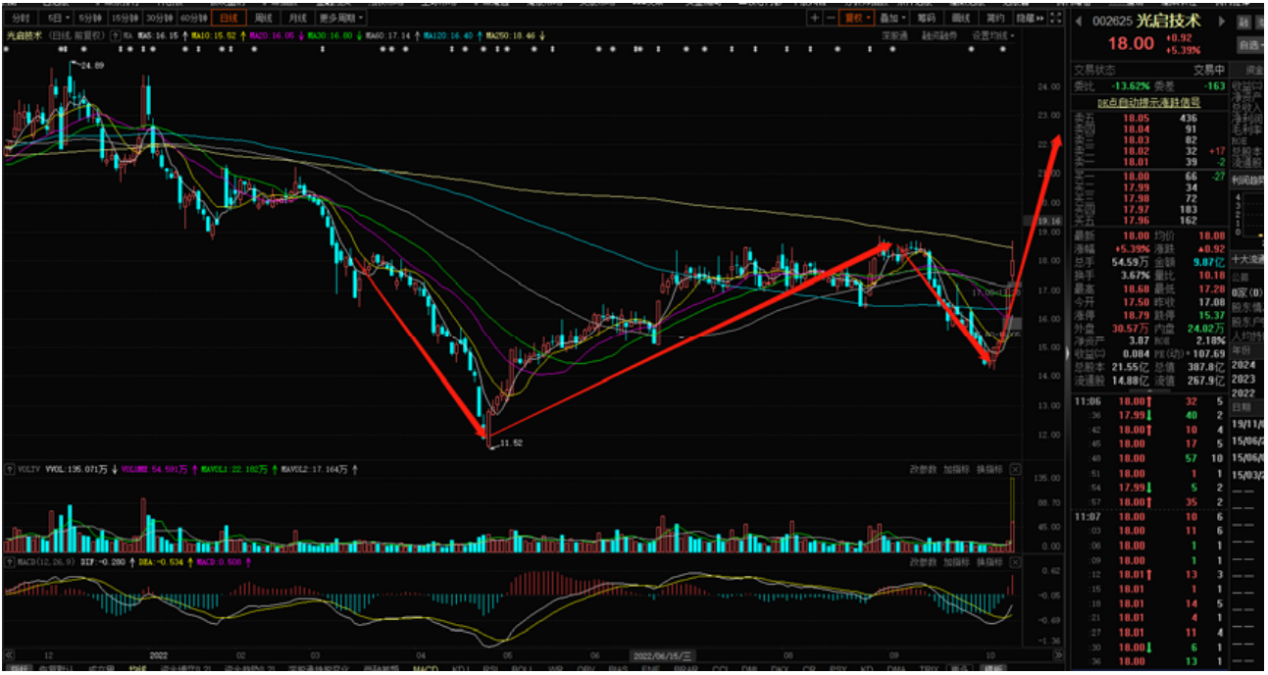Select the MACD indicator tab
The image size is (1268, 675).
tap(426, 668)
